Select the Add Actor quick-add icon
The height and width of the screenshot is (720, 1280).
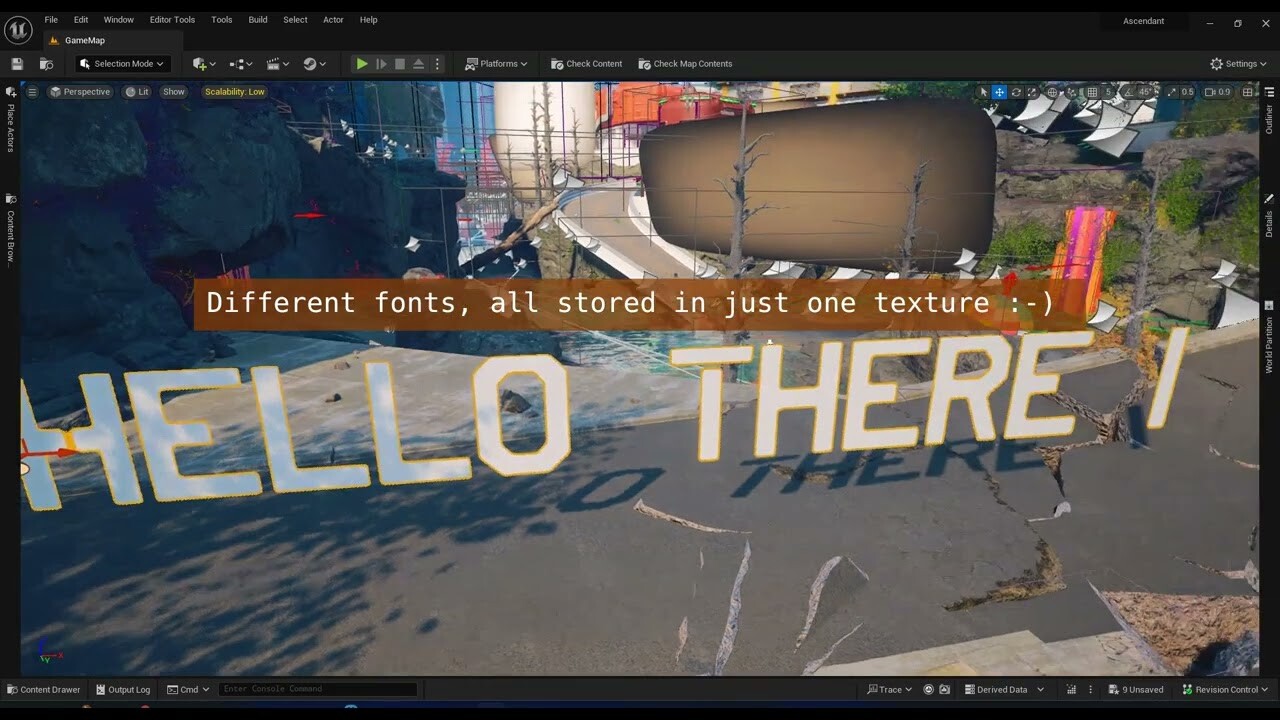point(199,63)
